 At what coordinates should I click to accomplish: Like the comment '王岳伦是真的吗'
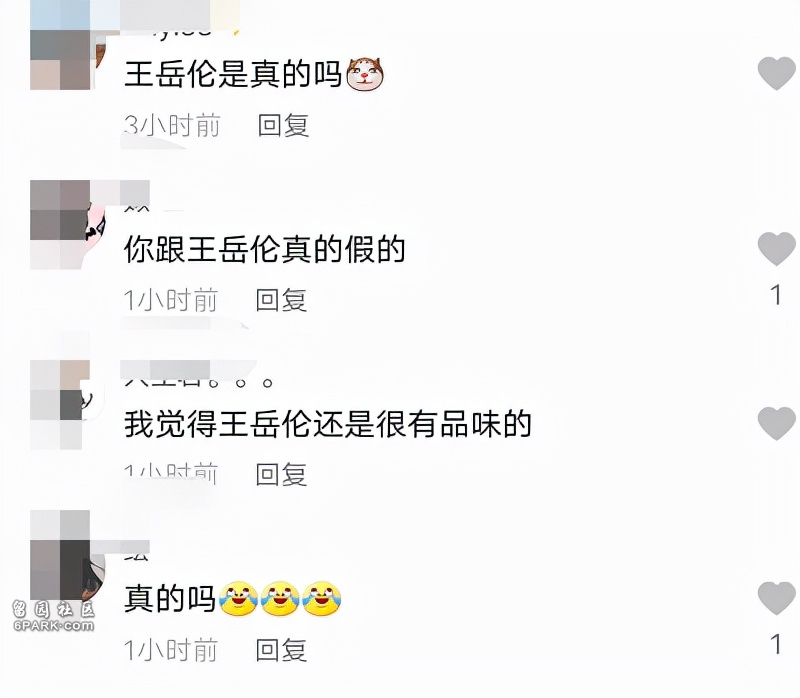(777, 73)
